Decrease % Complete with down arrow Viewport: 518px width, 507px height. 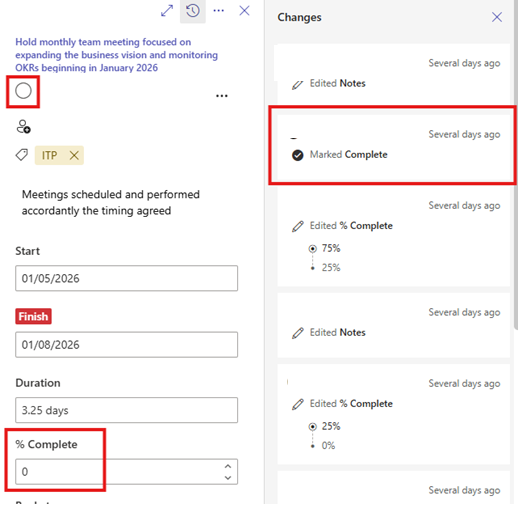228,477
